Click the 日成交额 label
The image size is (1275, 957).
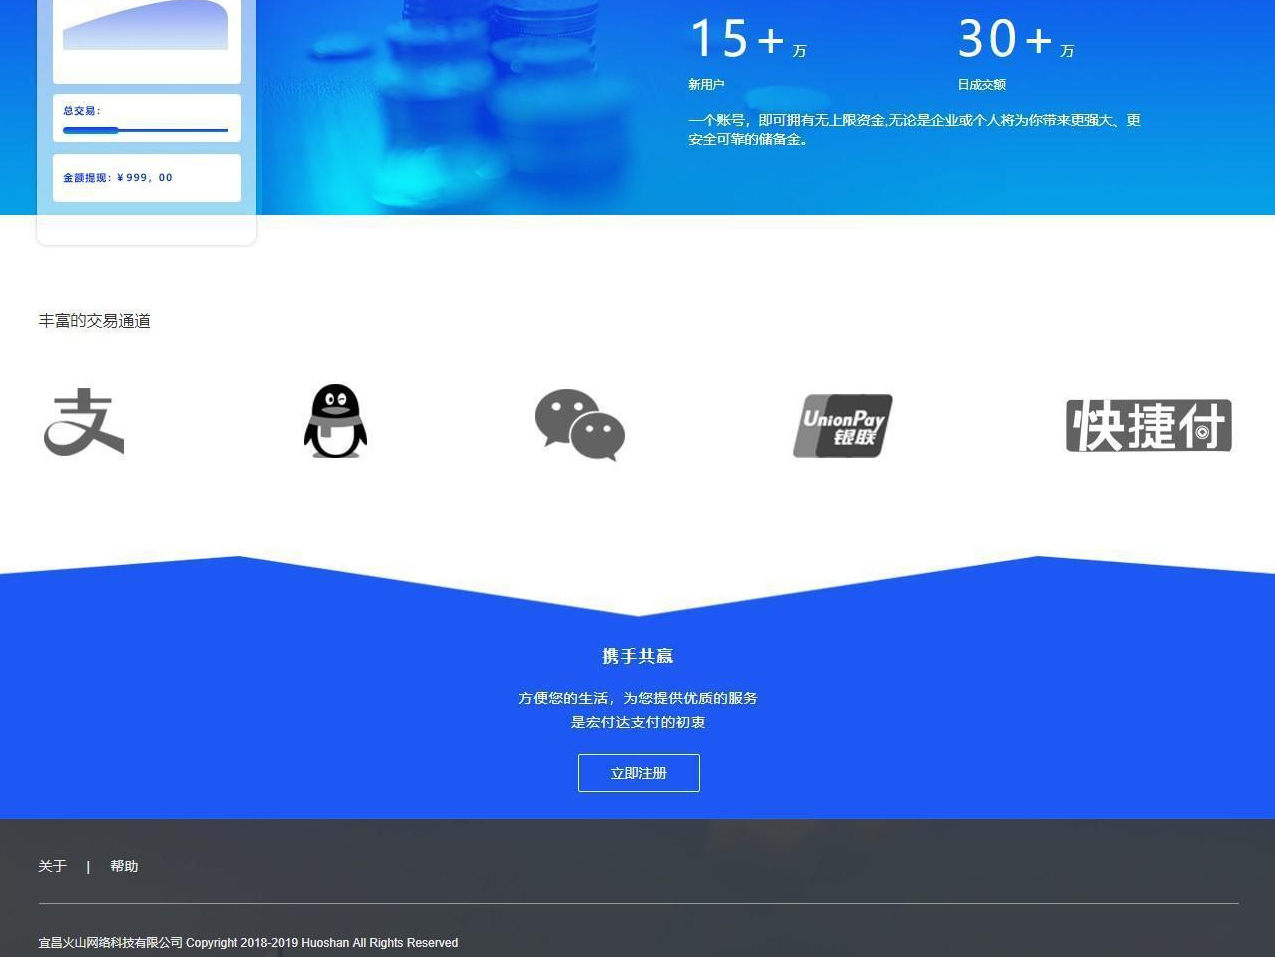tap(982, 85)
